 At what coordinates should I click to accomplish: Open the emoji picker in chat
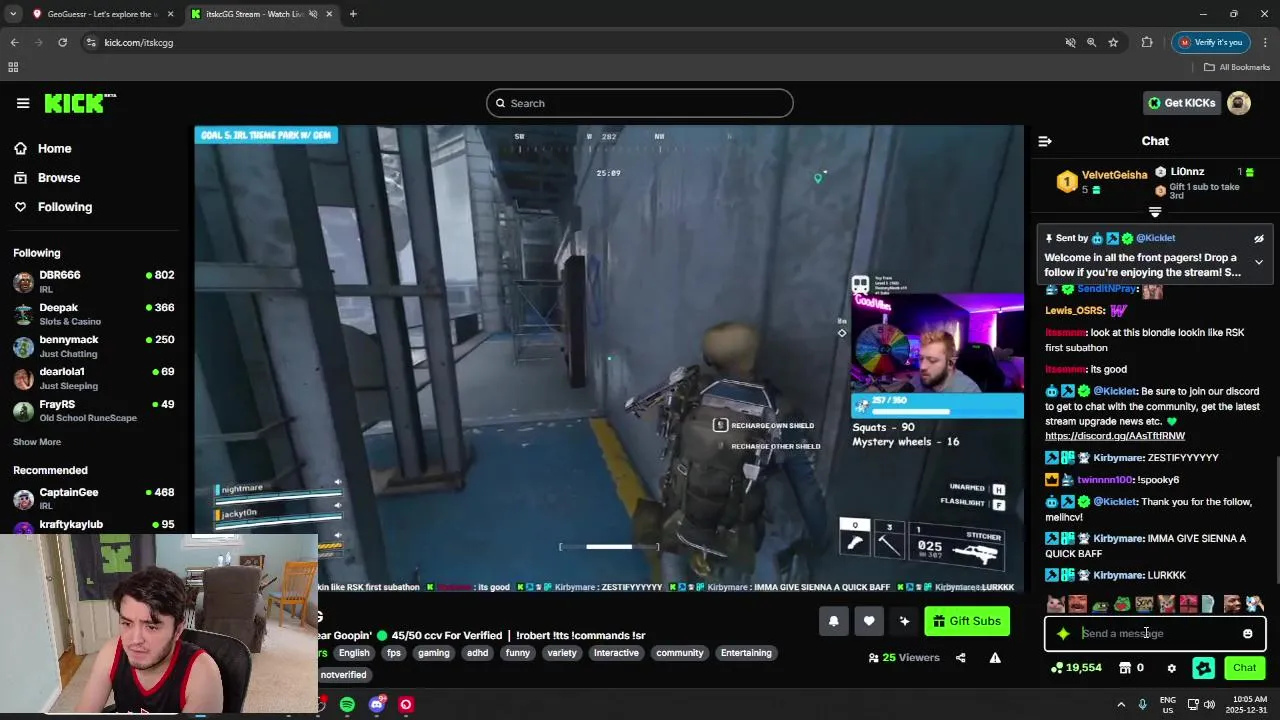tap(1248, 633)
